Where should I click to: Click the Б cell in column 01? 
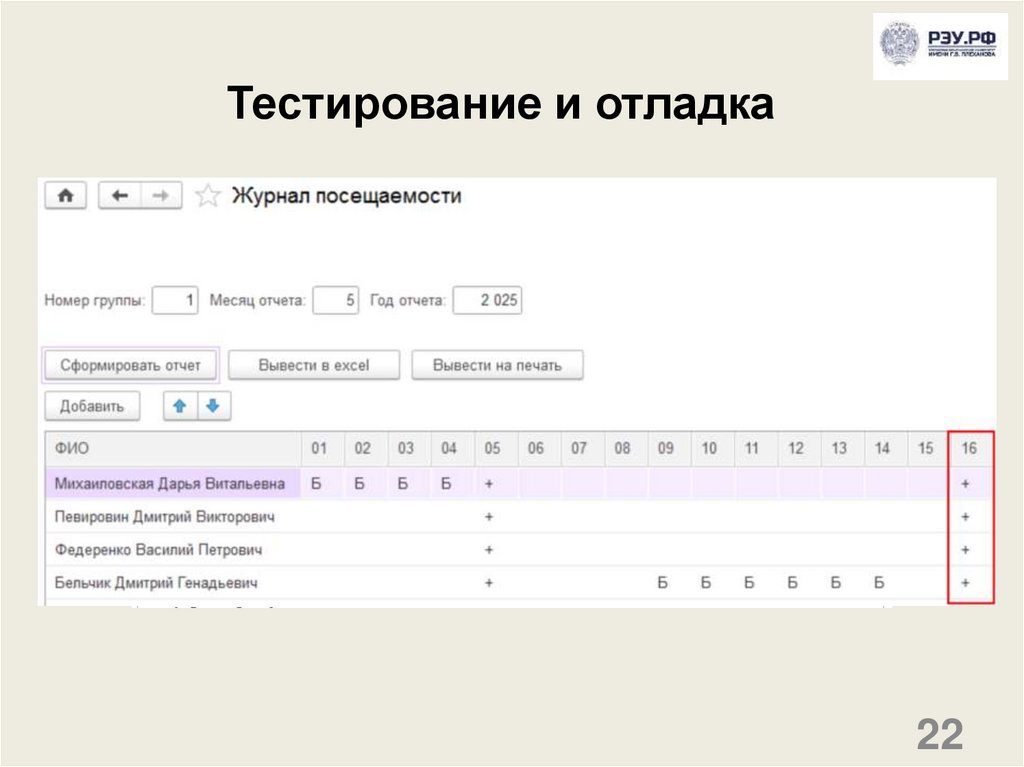pos(316,482)
